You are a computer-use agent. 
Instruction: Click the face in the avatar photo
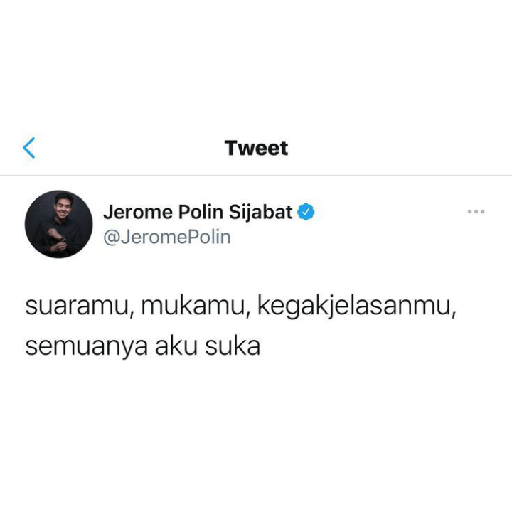63,206
